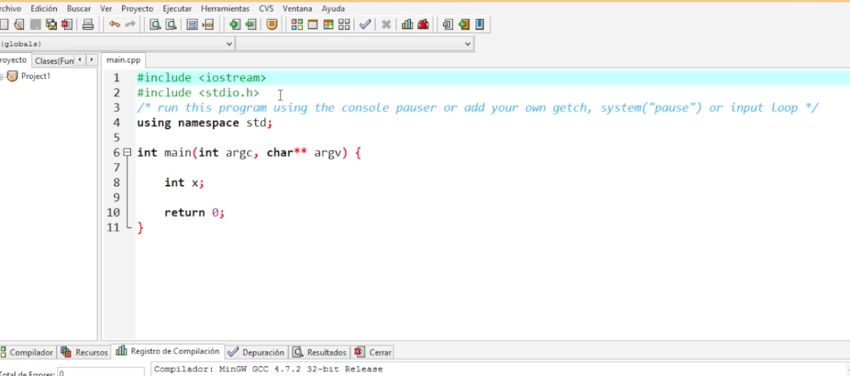The width and height of the screenshot is (850, 376).
Task: Collapse the main function fold marker
Action: coord(127,153)
